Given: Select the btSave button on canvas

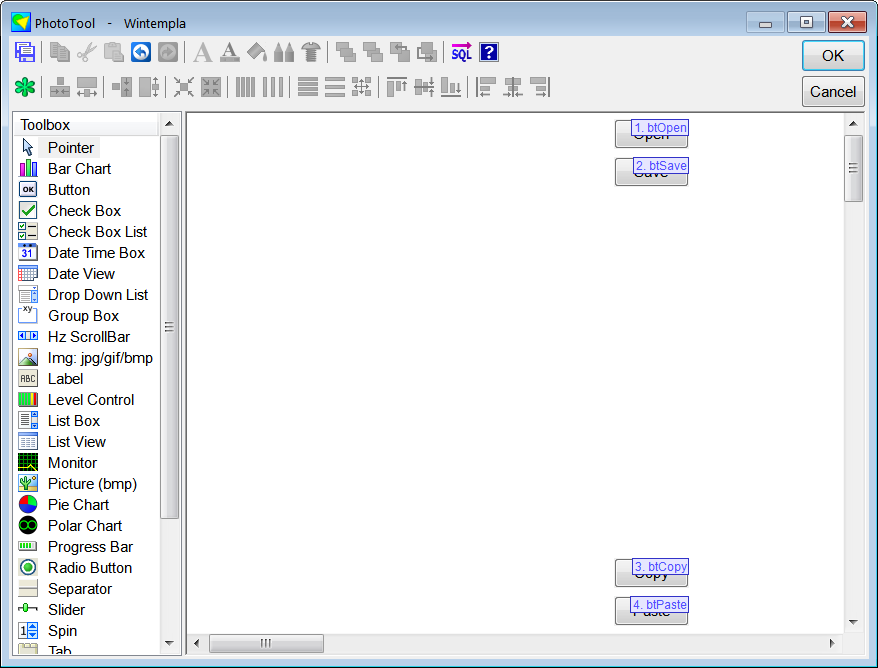Looking at the screenshot, I should pos(651,172).
